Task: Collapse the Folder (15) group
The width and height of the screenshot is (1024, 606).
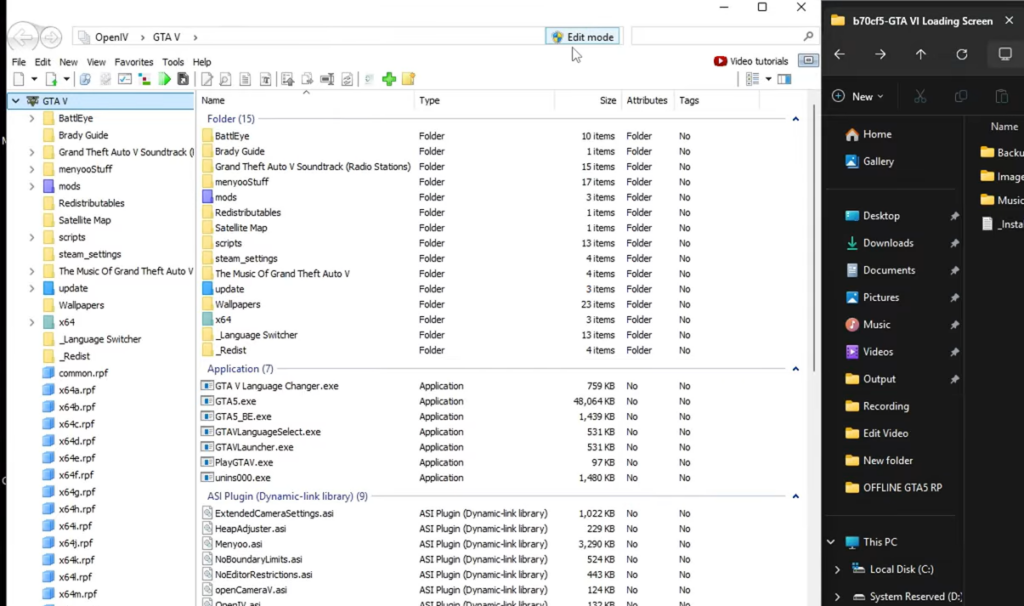Action: coord(795,119)
